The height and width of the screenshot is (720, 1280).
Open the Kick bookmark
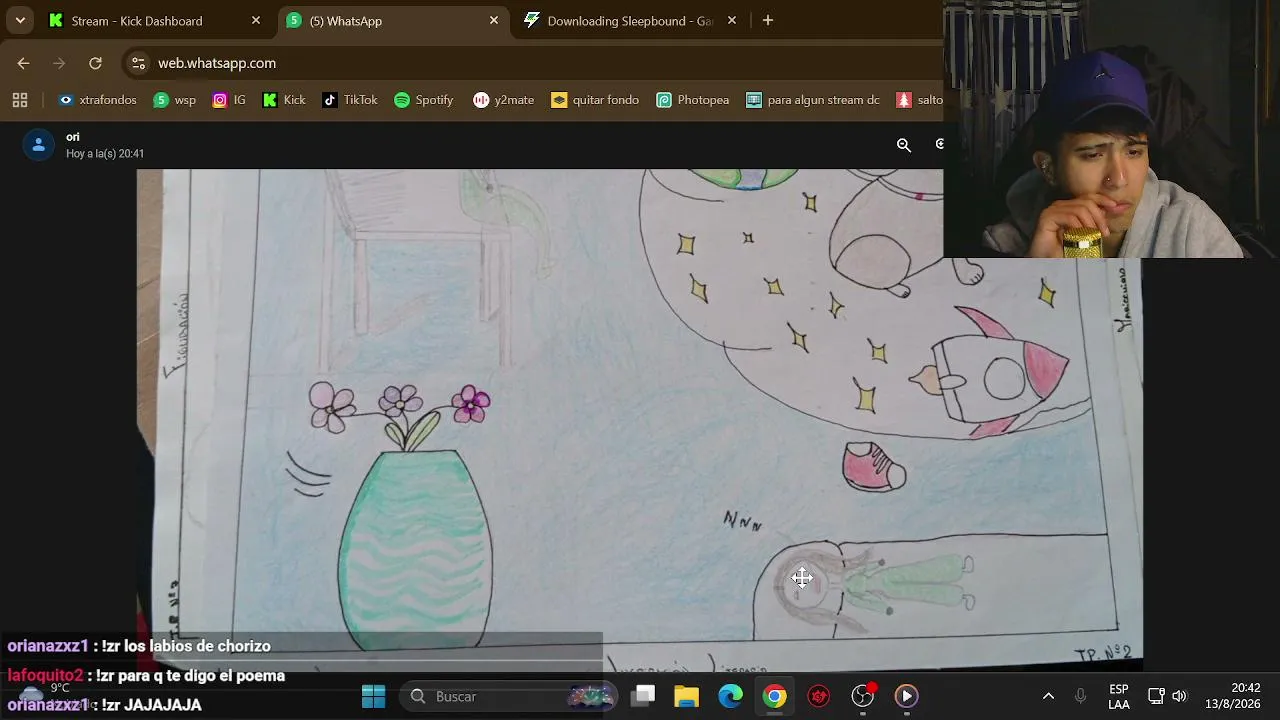click(x=284, y=100)
